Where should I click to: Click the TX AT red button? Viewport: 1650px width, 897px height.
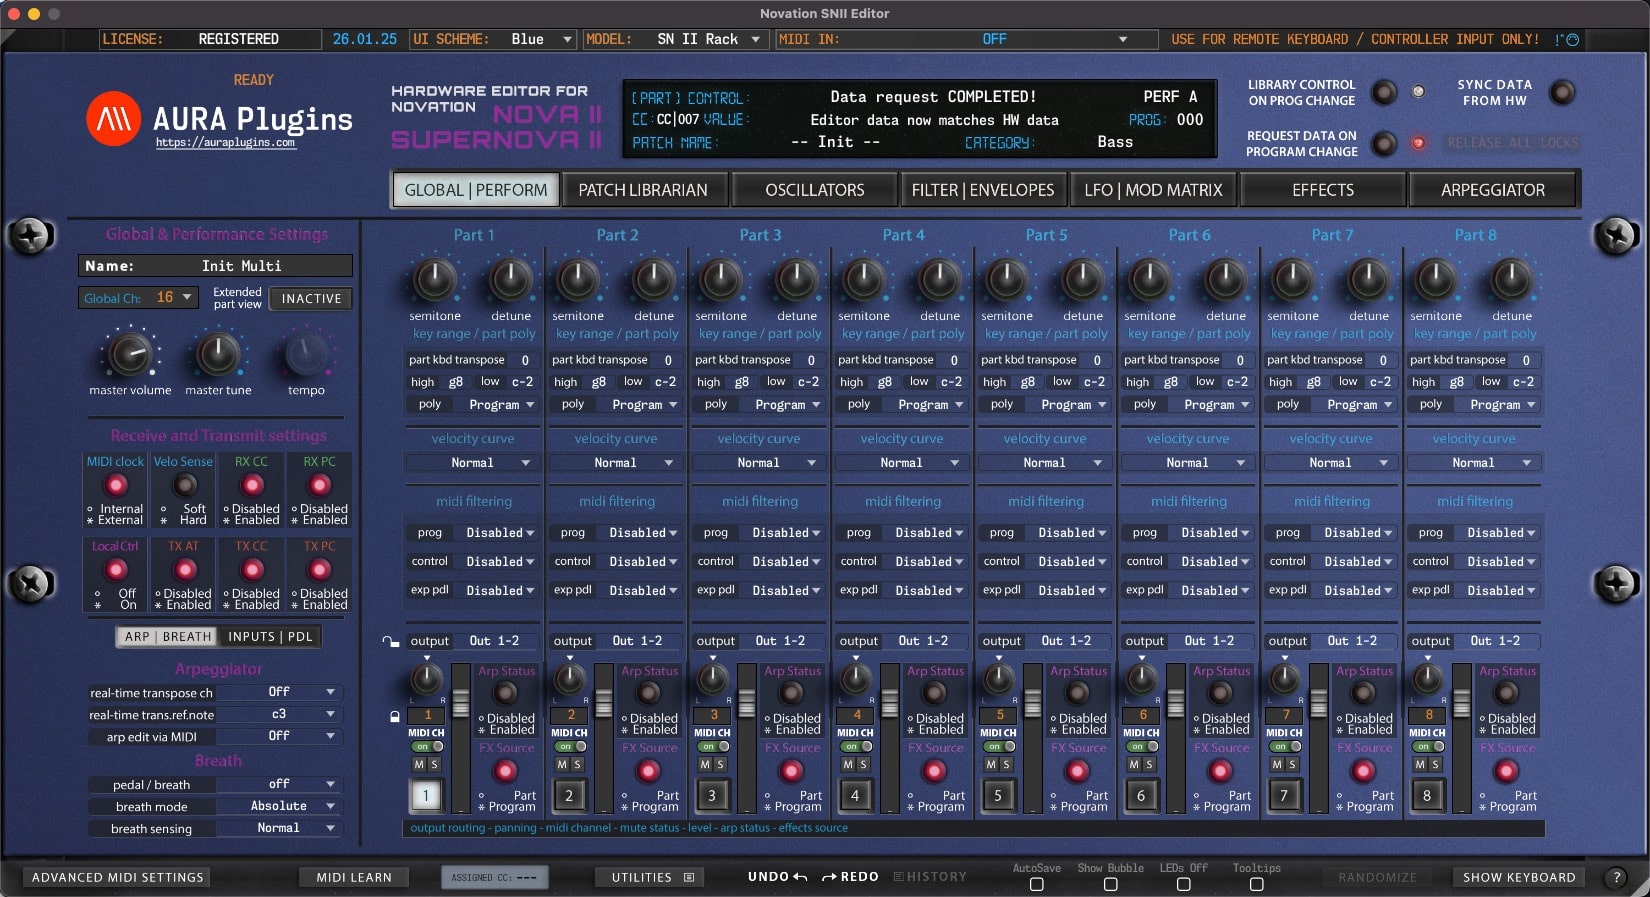tap(185, 570)
